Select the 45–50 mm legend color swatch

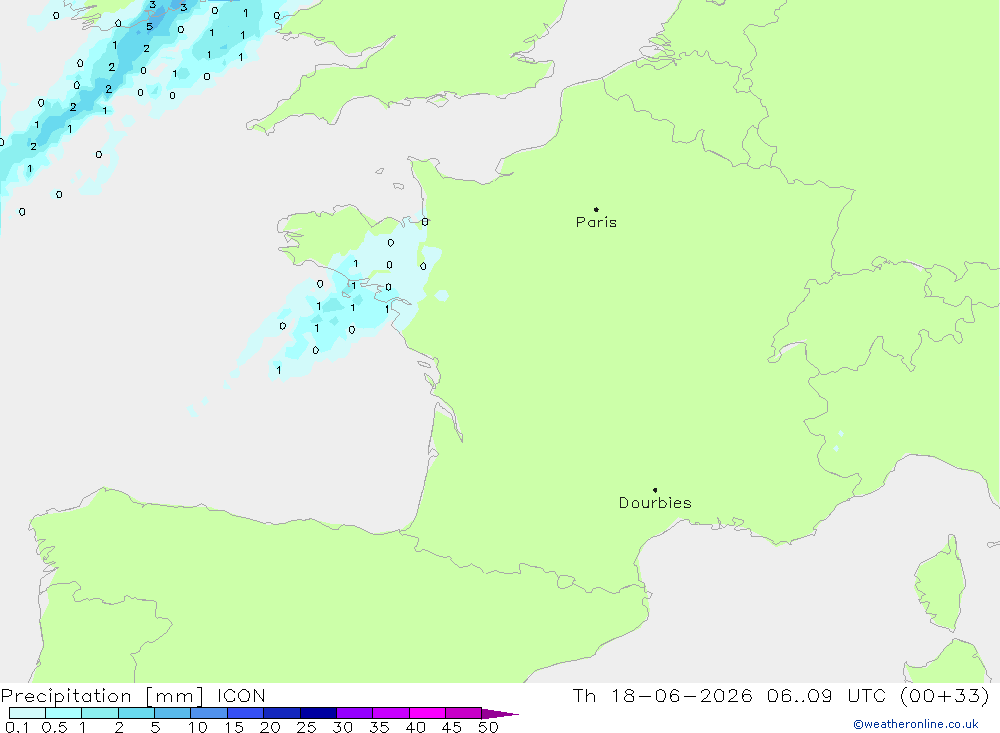click(x=464, y=713)
